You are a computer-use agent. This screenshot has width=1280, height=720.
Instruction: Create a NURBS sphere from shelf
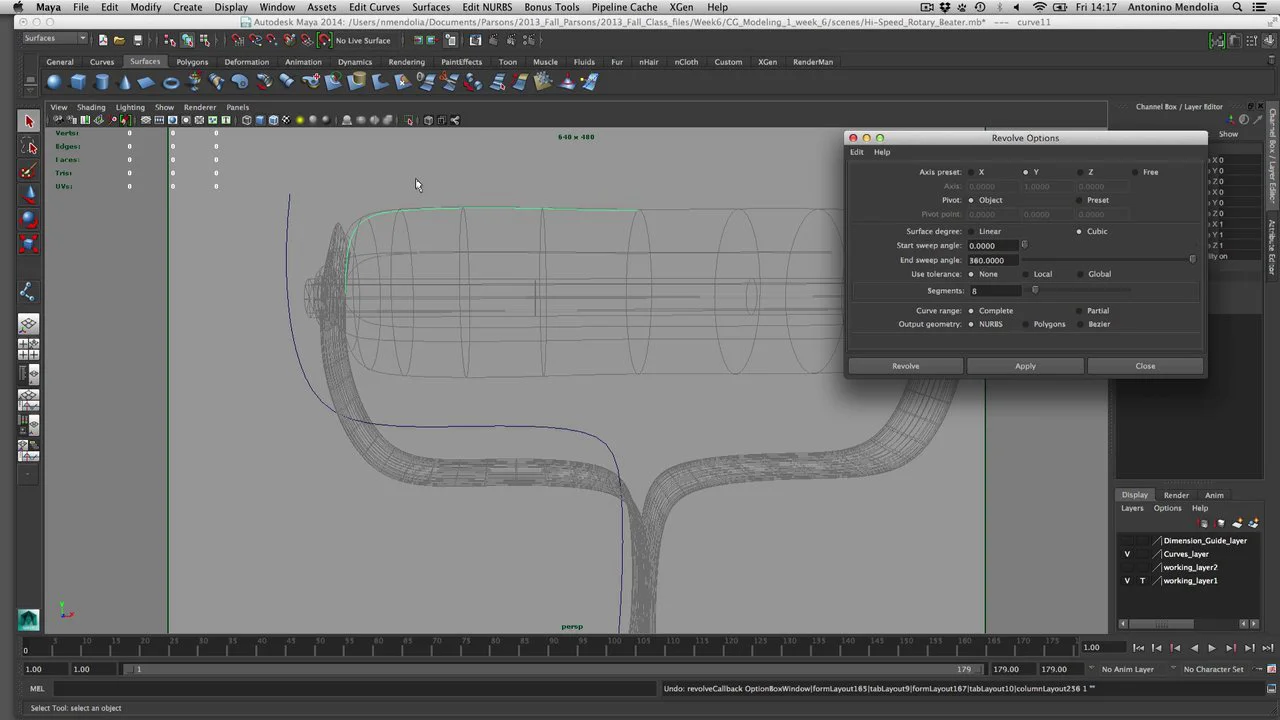click(54, 82)
